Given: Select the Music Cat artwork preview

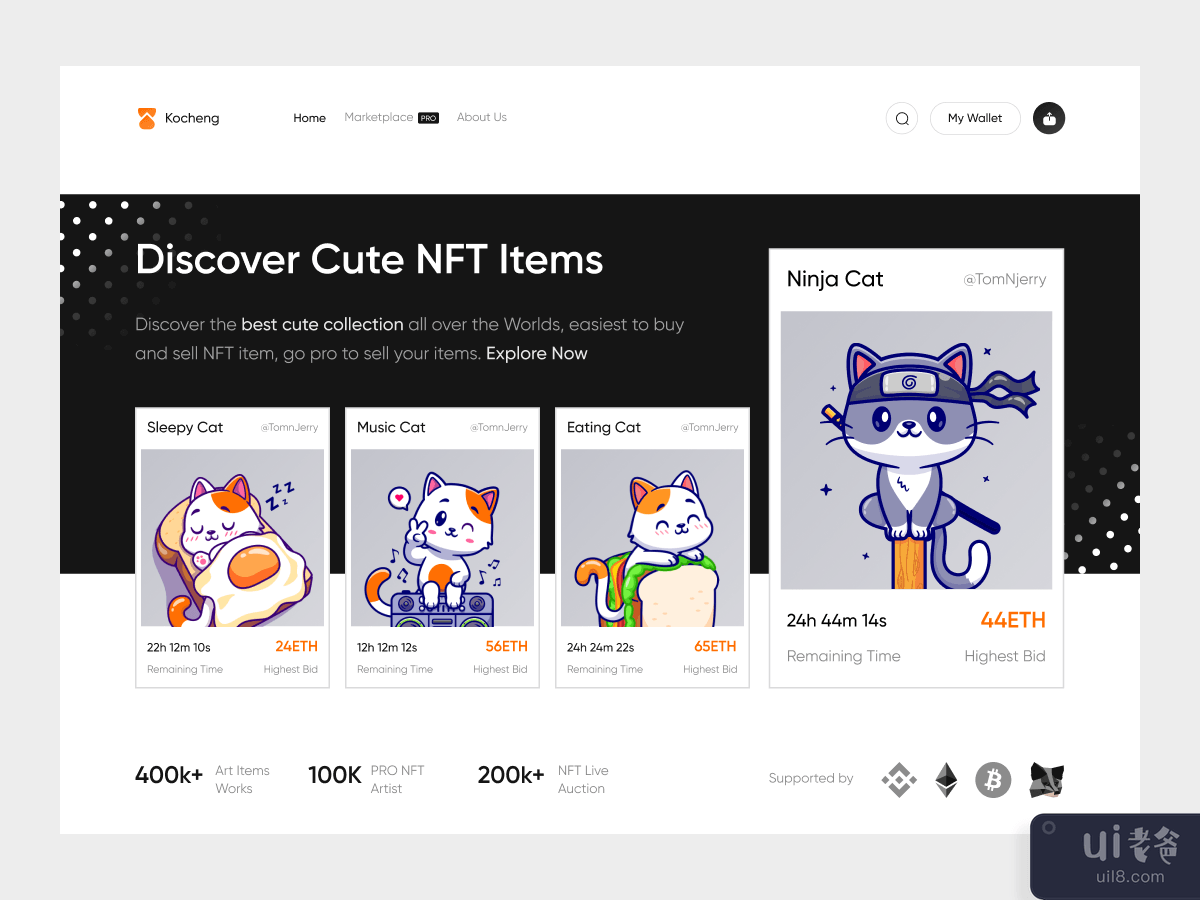Looking at the screenshot, I should pyautogui.click(x=442, y=538).
